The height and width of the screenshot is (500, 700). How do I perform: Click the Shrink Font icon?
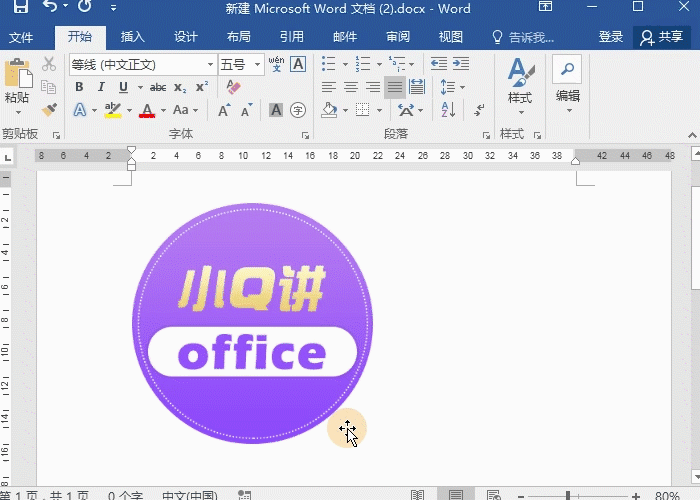click(246, 110)
